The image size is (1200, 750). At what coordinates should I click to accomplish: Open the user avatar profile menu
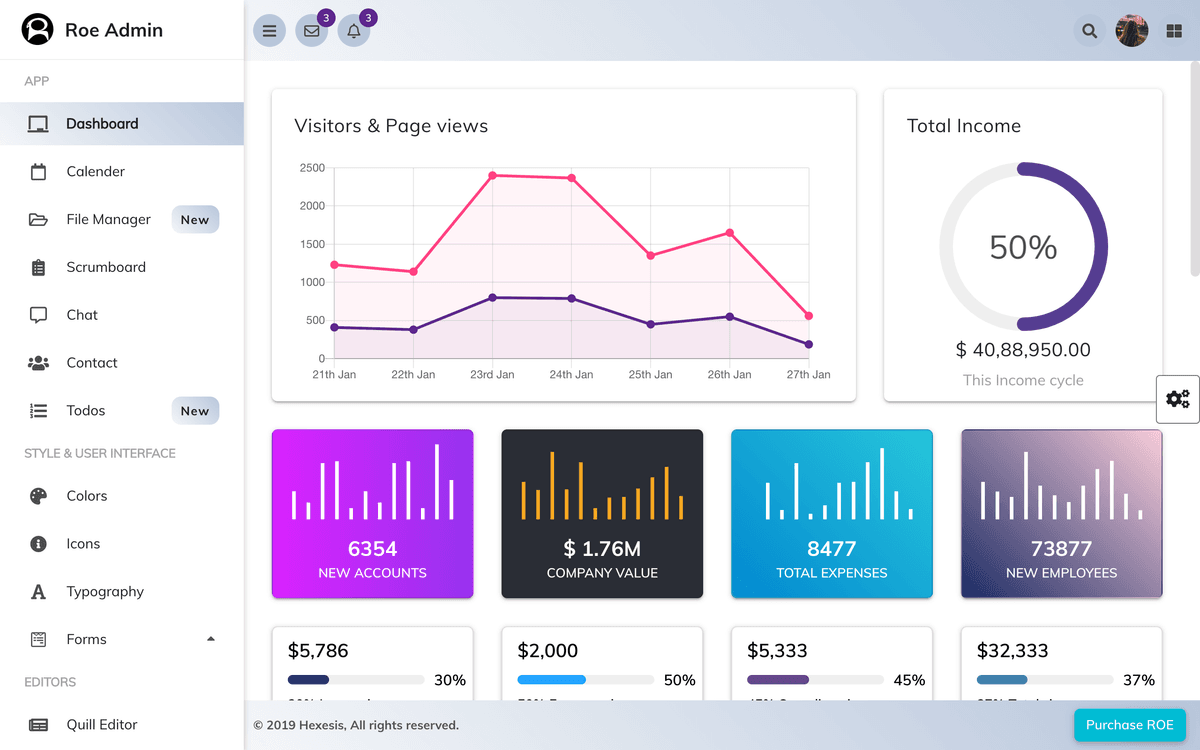click(x=1132, y=31)
